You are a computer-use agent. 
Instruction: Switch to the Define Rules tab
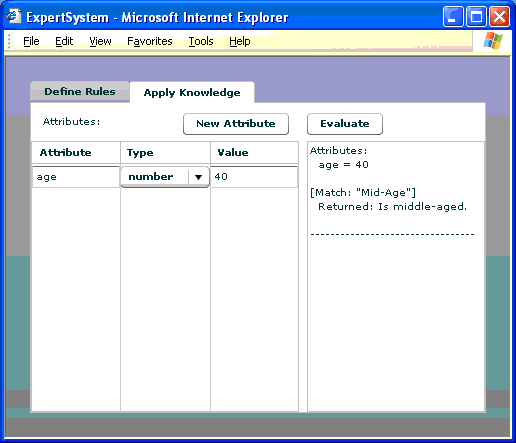click(80, 92)
